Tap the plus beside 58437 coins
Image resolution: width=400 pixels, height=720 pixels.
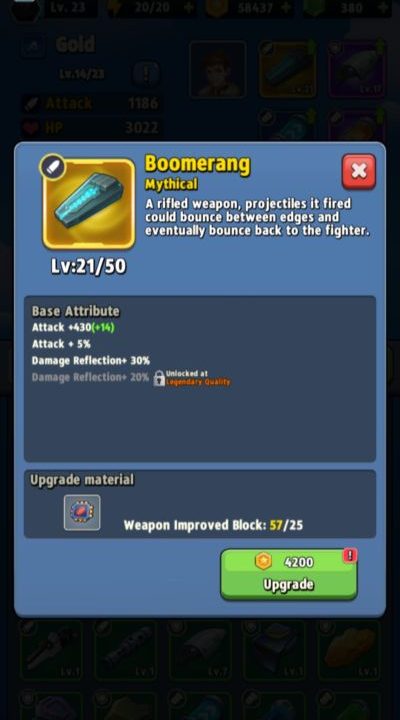[286, 7]
